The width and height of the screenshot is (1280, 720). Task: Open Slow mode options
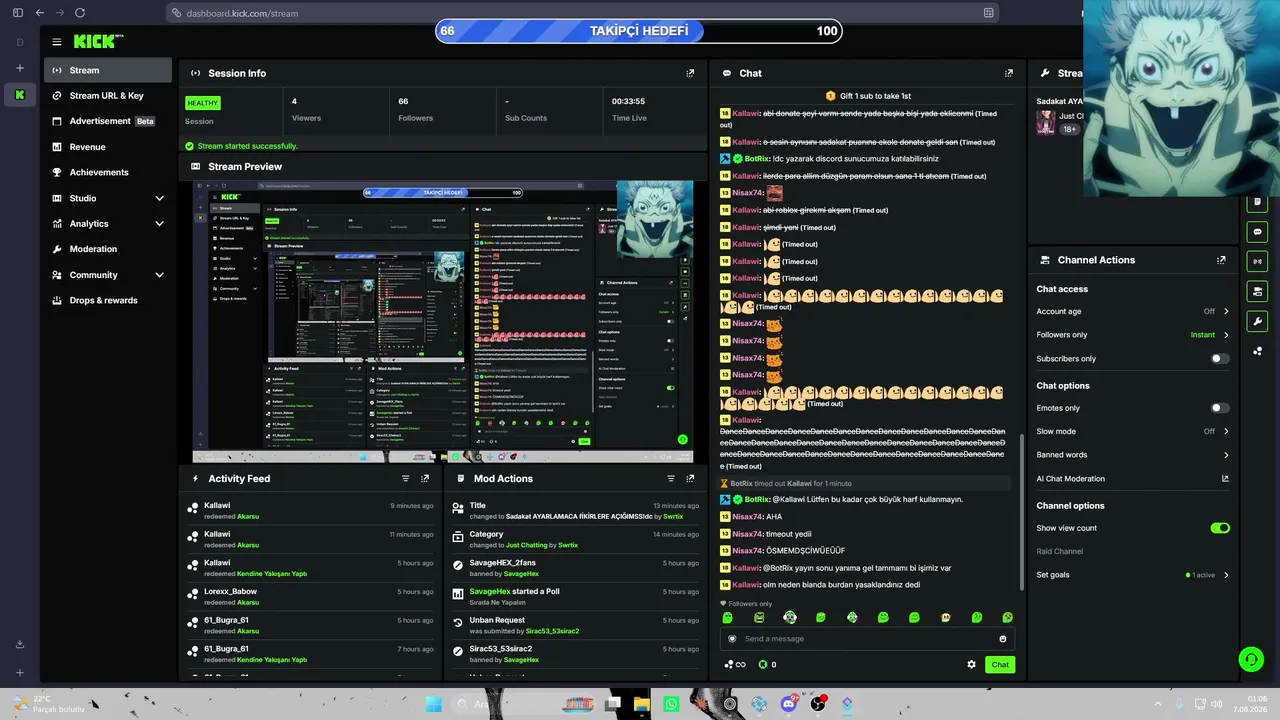(1133, 432)
